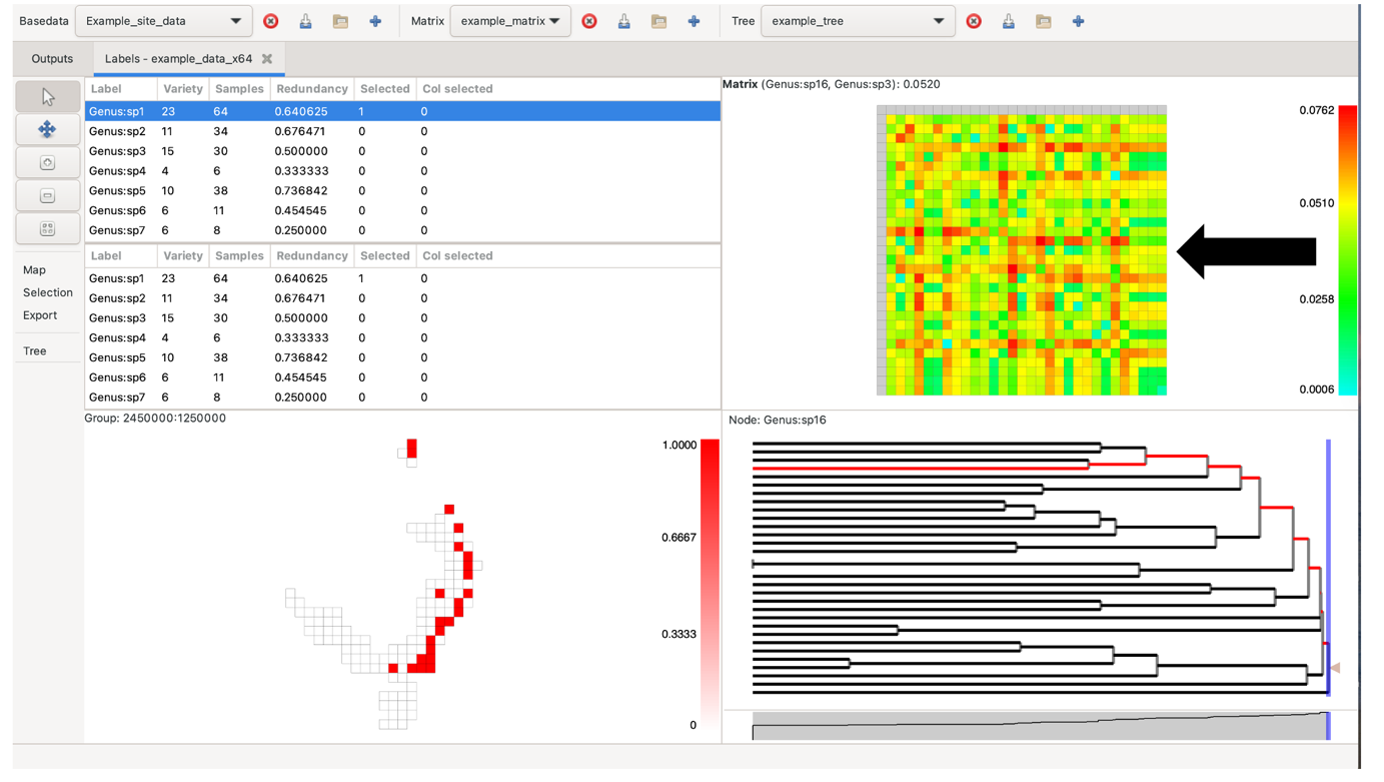Screen dimensions: 1384x782
Task: Expand the Matrix dropdown example_matrix
Action: click(510, 21)
